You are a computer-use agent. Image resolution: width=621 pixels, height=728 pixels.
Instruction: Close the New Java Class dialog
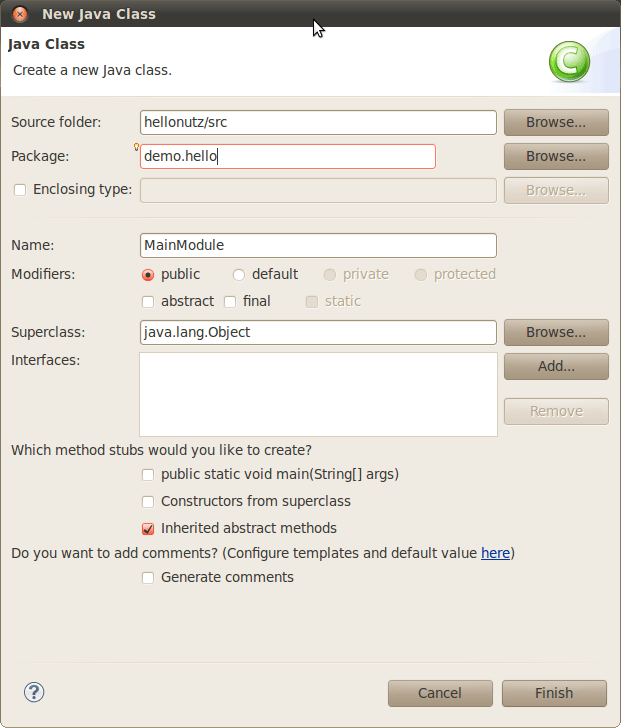20,14
